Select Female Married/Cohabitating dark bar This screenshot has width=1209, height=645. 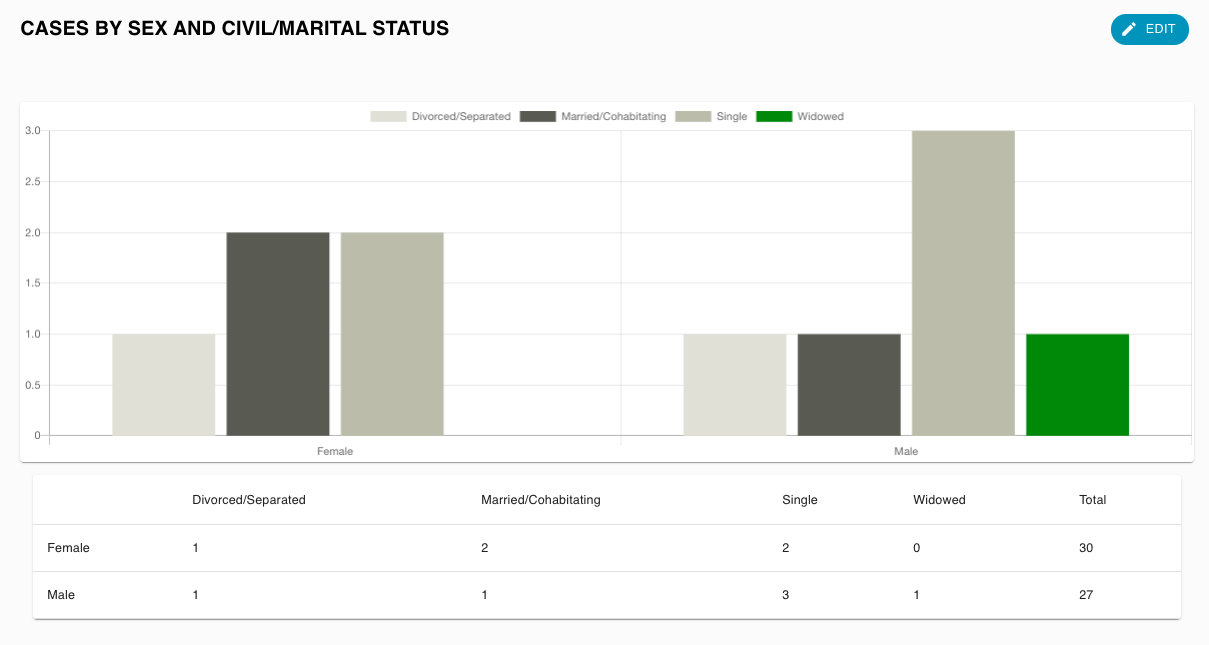(x=278, y=334)
